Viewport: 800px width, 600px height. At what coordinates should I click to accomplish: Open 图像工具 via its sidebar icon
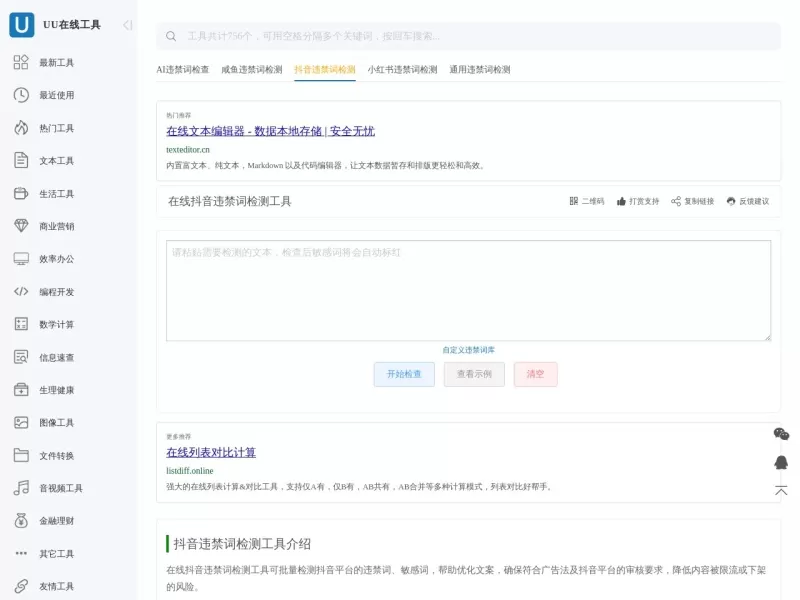21,422
